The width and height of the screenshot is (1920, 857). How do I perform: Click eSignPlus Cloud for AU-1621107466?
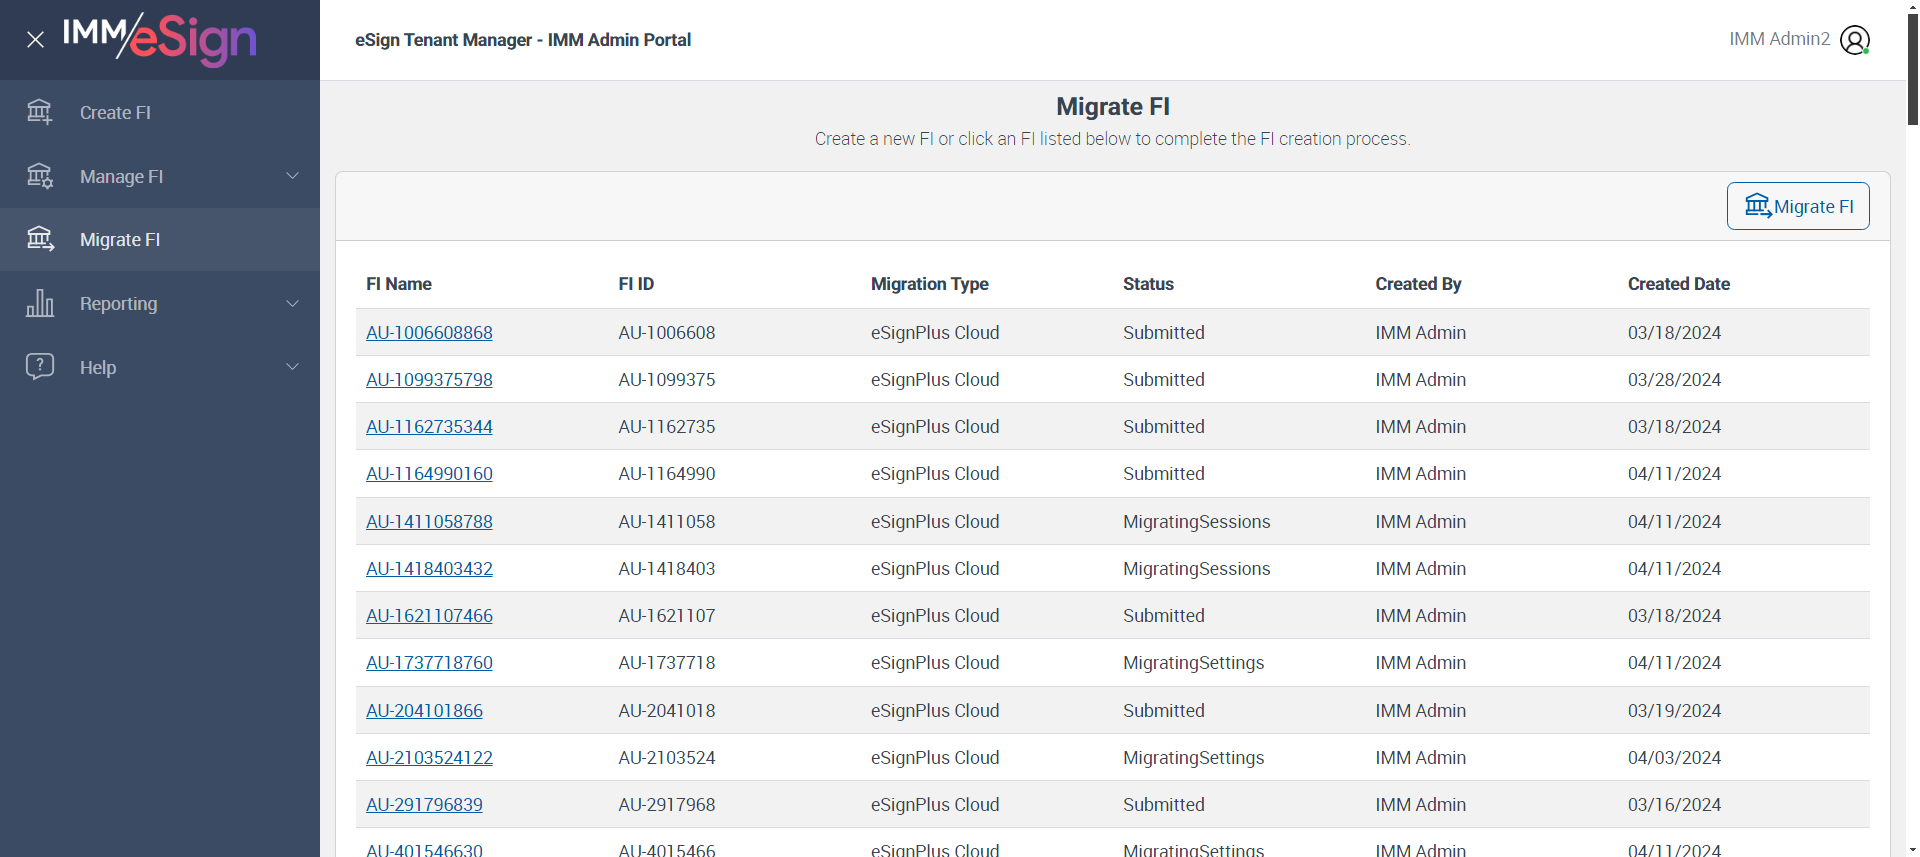click(x=935, y=616)
